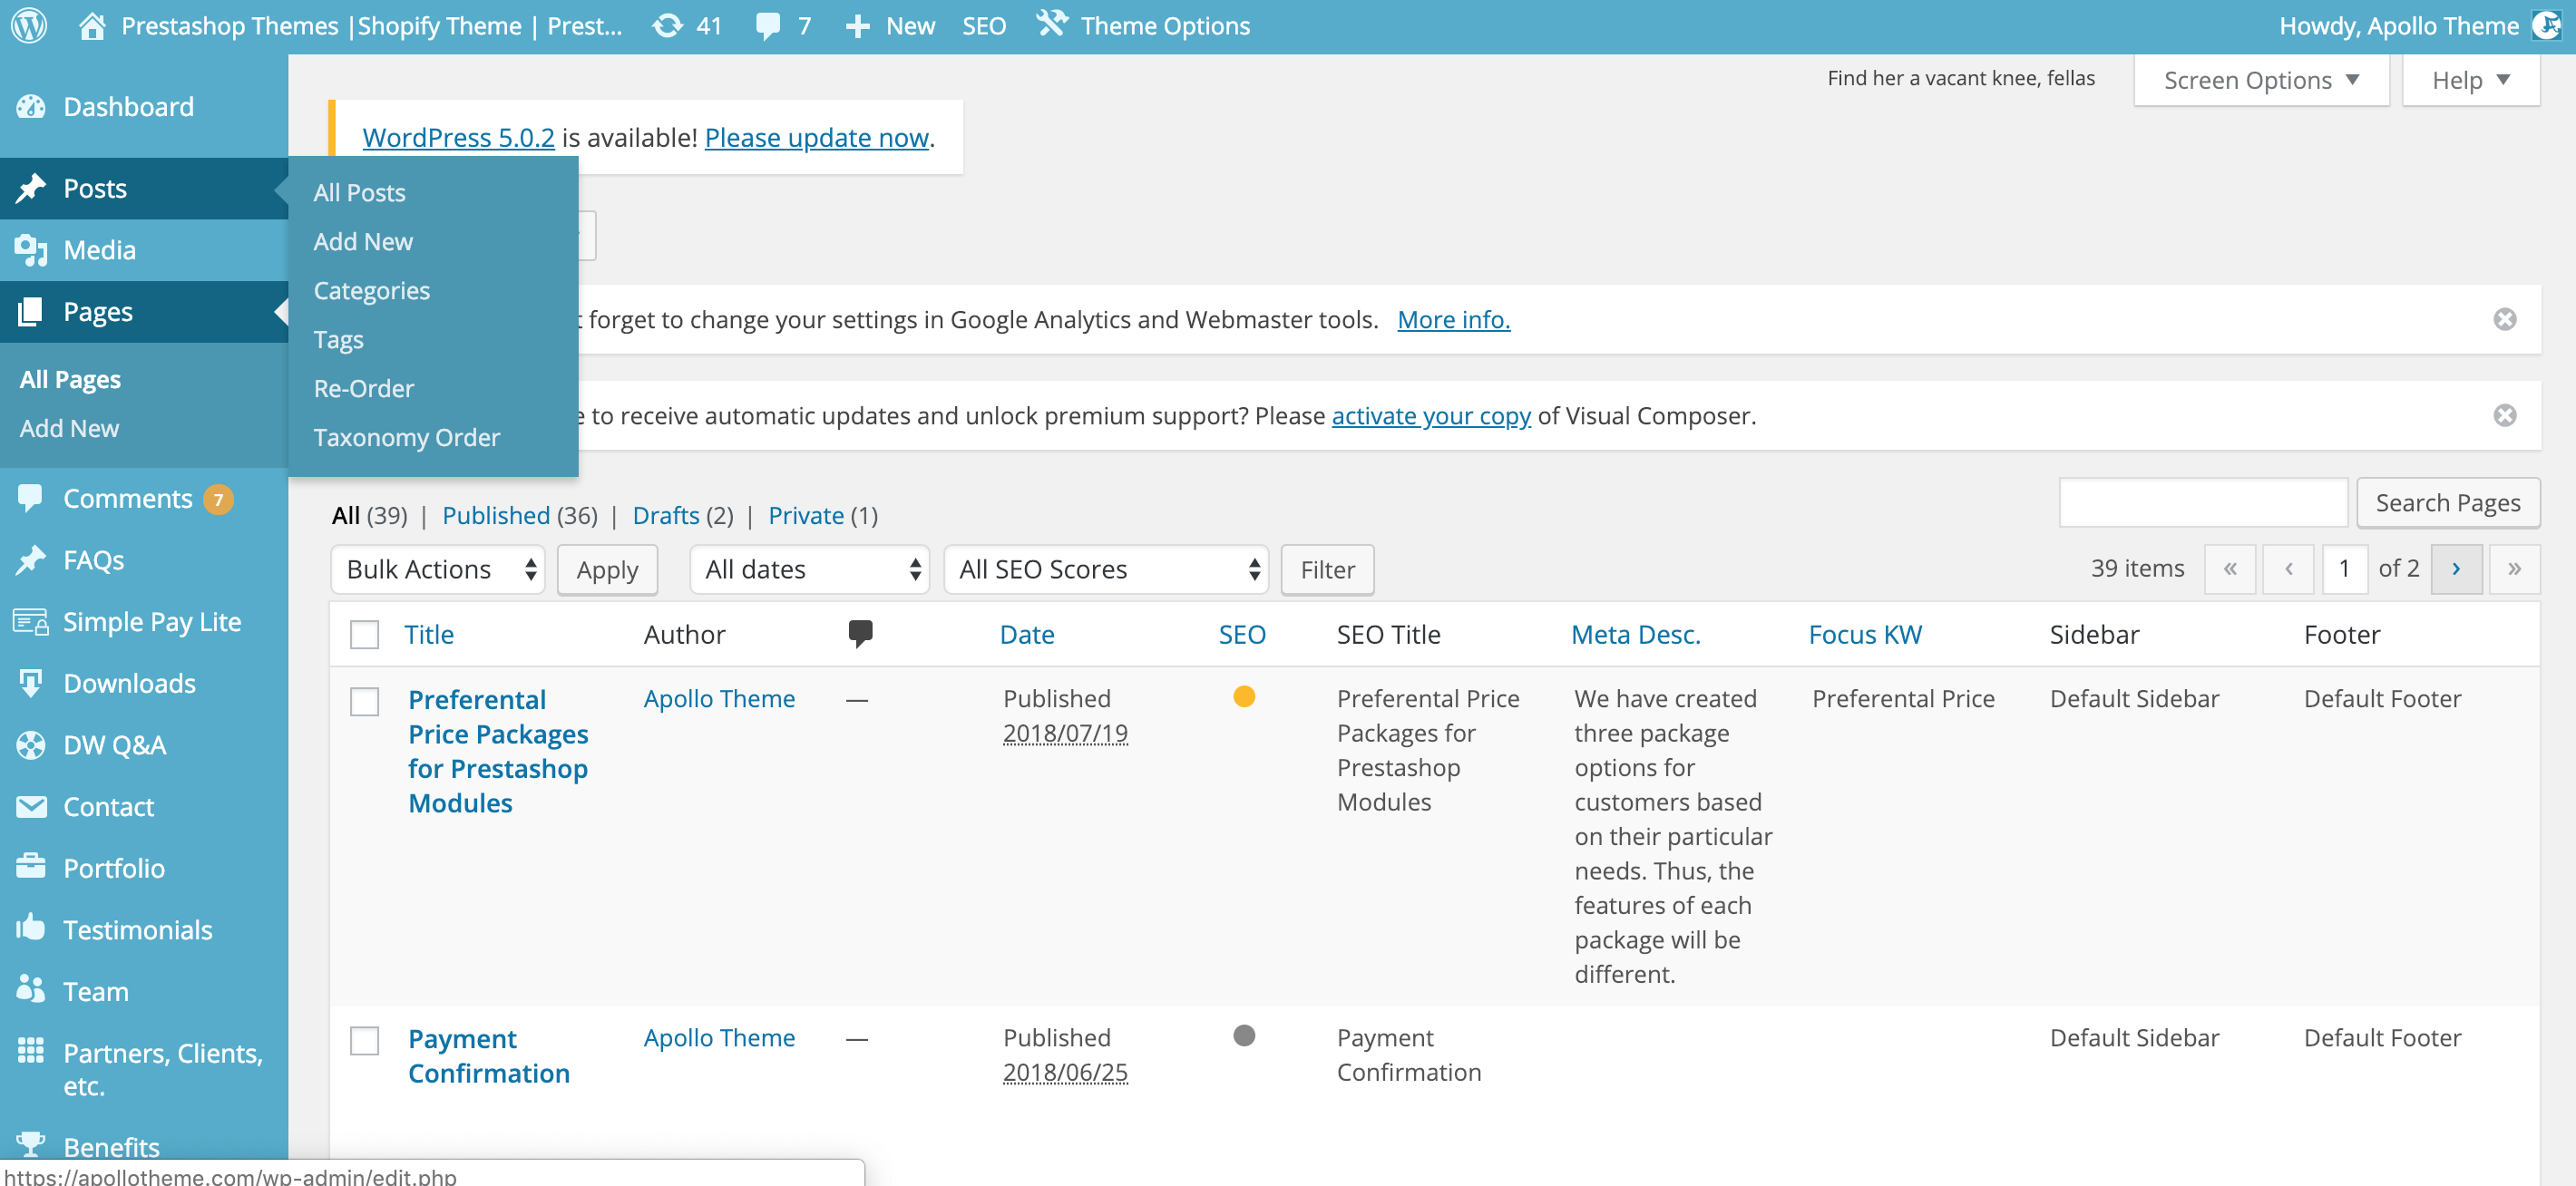Viewport: 2576px width, 1186px height.
Task: Click the Benefits trophy icon
Action: pyautogui.click(x=31, y=1143)
